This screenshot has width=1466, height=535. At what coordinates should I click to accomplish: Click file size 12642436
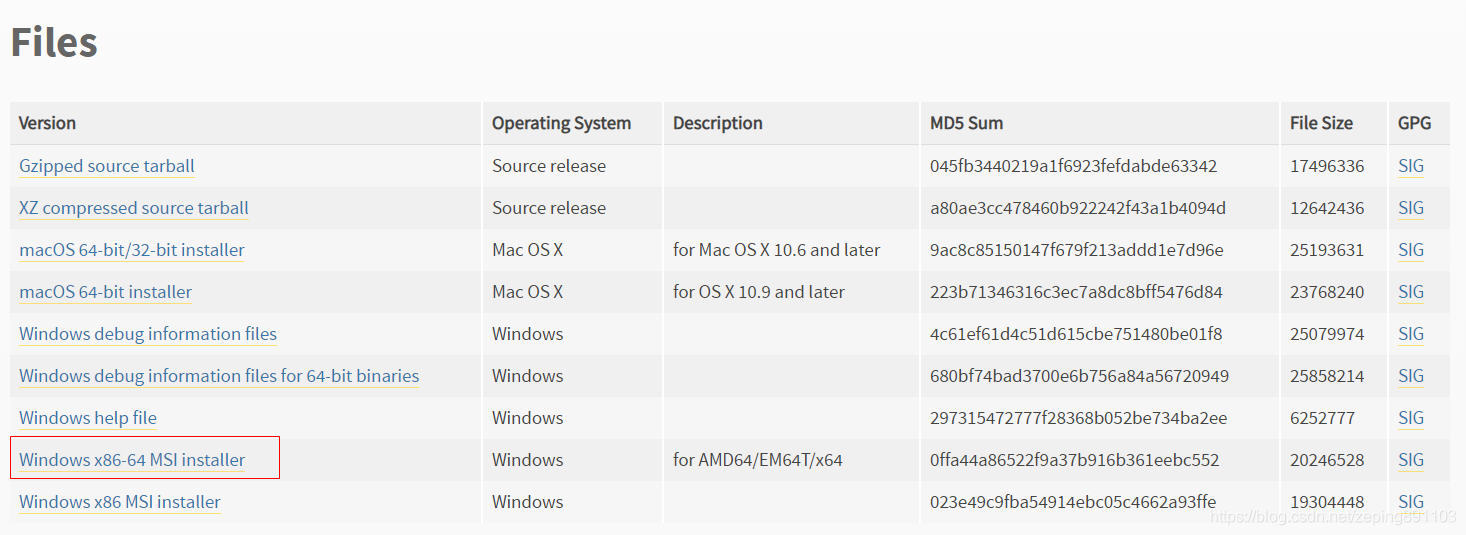[x=1327, y=208]
